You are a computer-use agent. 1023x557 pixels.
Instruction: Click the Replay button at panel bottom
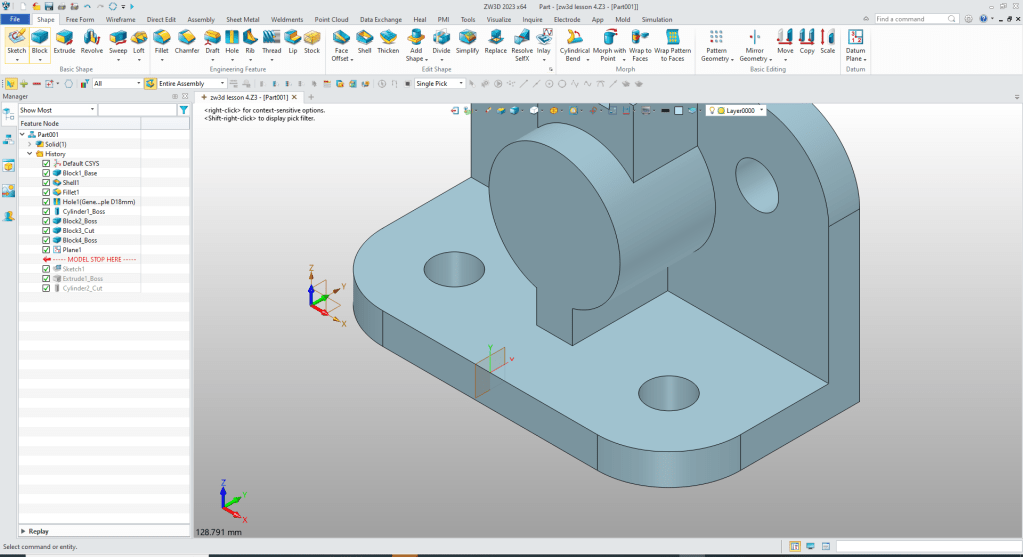click(x=38, y=531)
